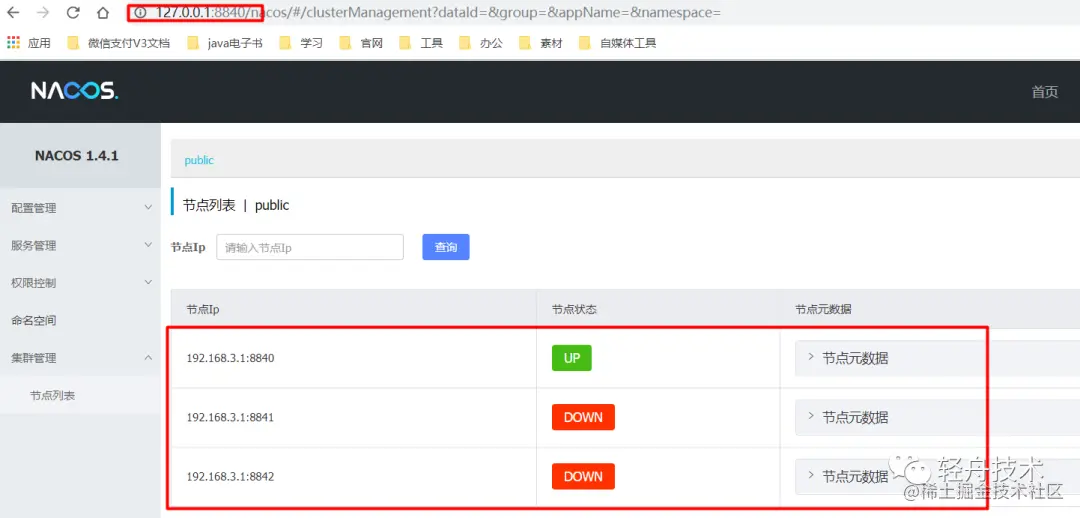This screenshot has height=518, width=1080.
Task: Select the public namespace link
Action: (x=199, y=160)
